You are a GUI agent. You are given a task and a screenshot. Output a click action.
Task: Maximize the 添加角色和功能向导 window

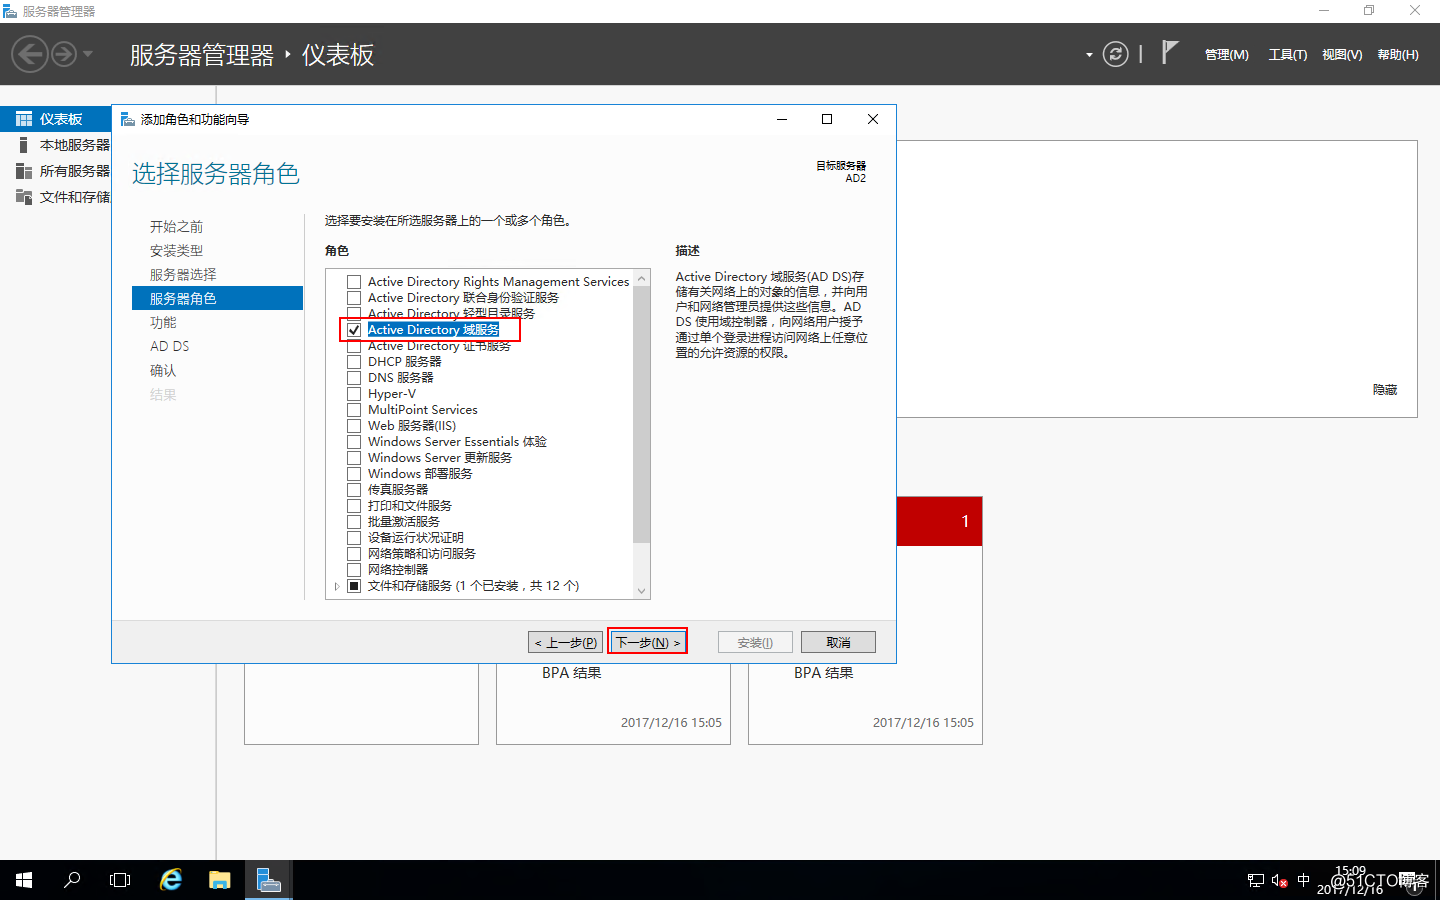pyautogui.click(x=827, y=119)
